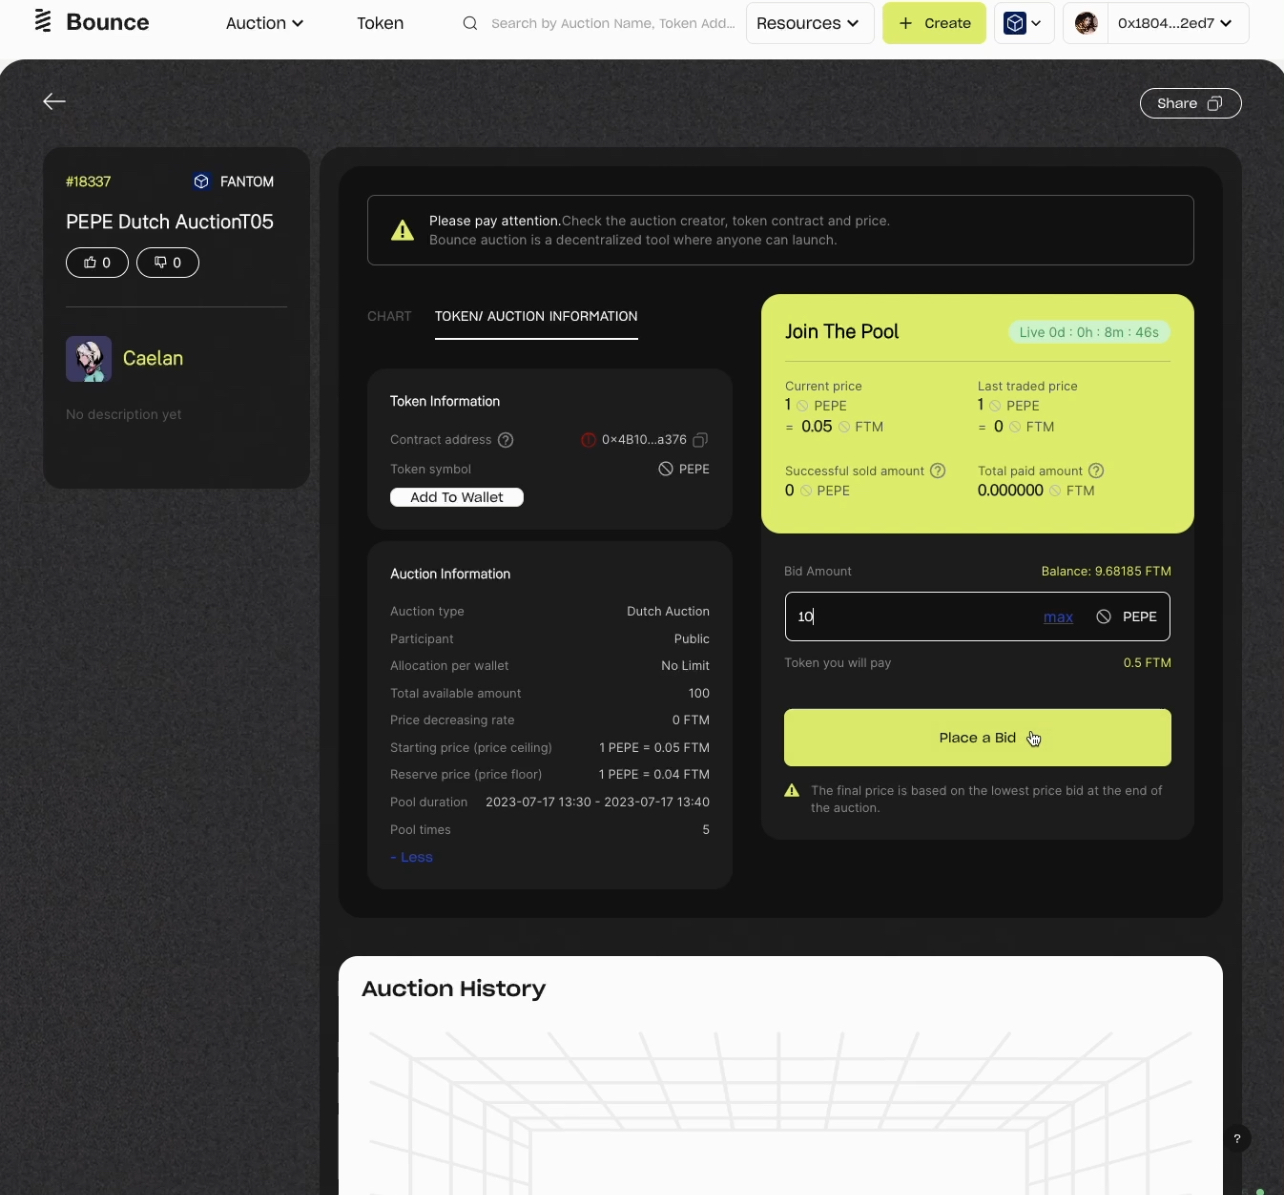Viewport: 1284px width, 1195px height.
Task: Click the Successful sold amount info icon
Action: 937,471
